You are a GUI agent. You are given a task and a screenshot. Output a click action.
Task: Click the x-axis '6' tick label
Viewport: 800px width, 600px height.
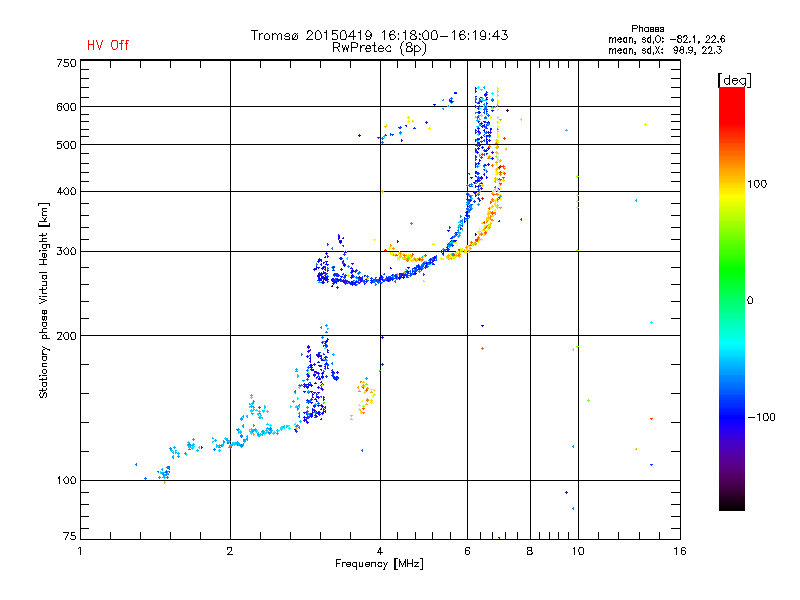click(x=467, y=551)
